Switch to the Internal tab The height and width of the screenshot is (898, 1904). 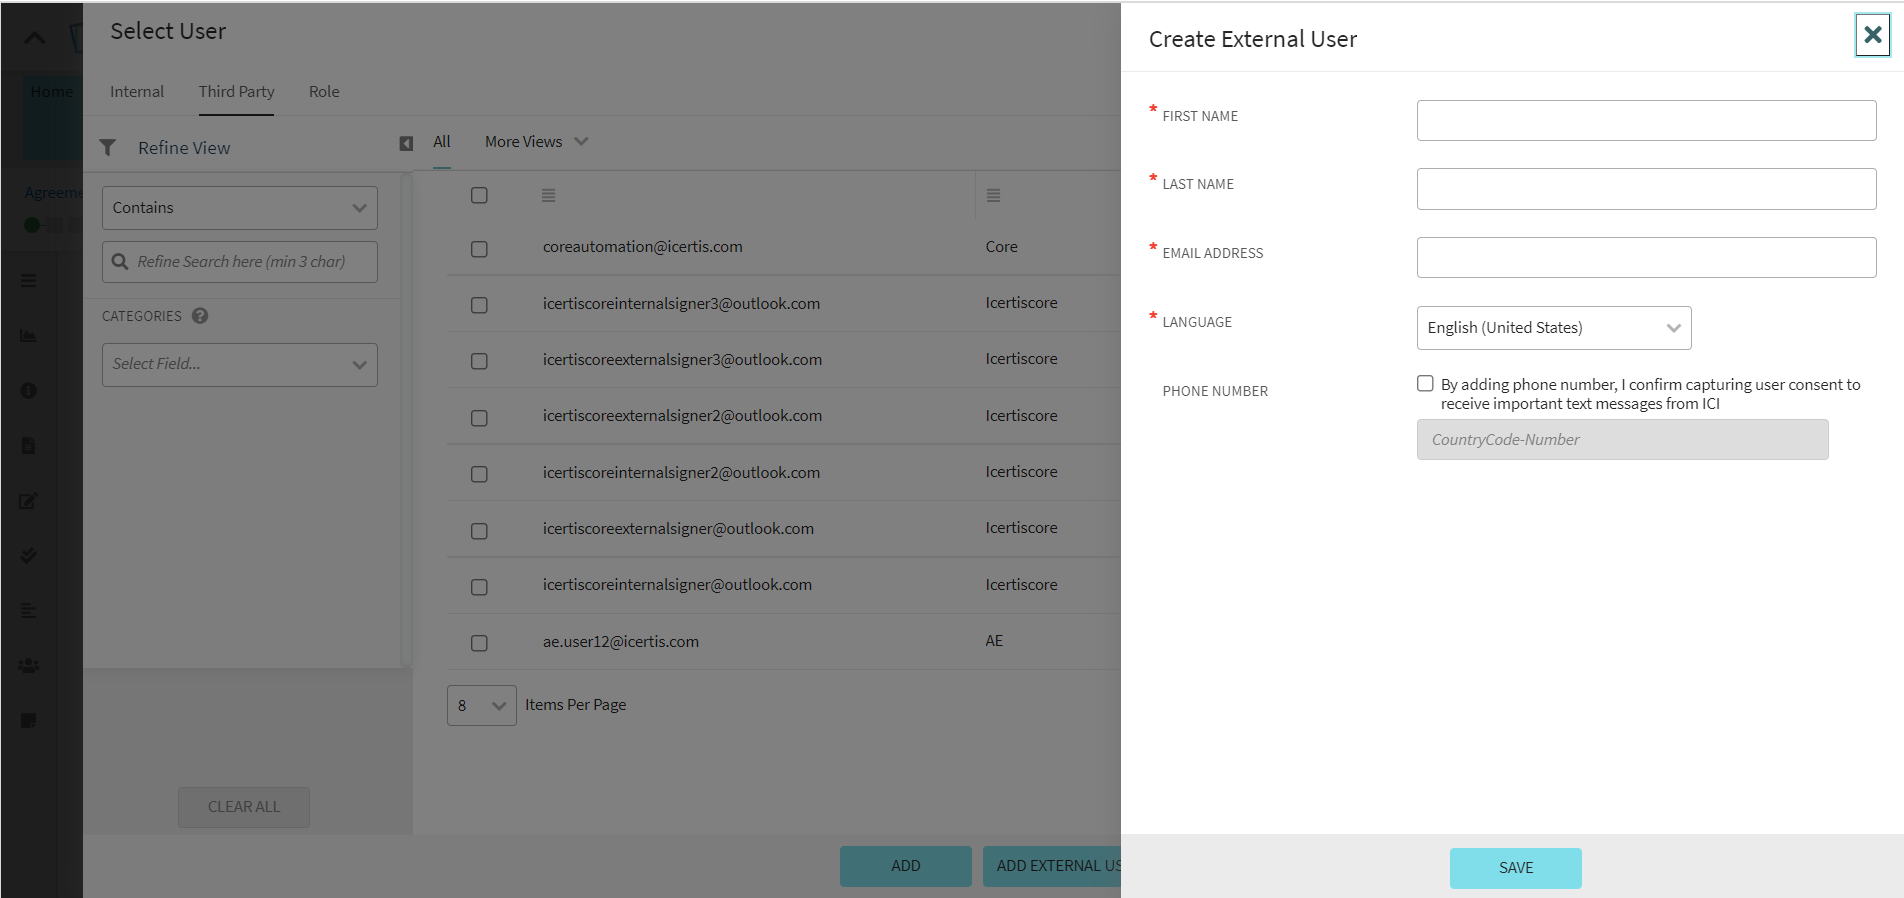pyautogui.click(x=137, y=92)
